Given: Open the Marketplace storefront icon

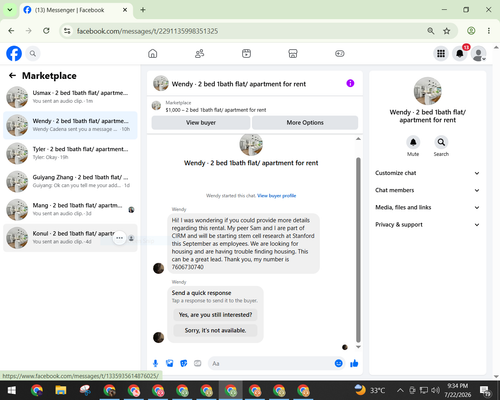Looking at the screenshot, I should tap(293, 53).
